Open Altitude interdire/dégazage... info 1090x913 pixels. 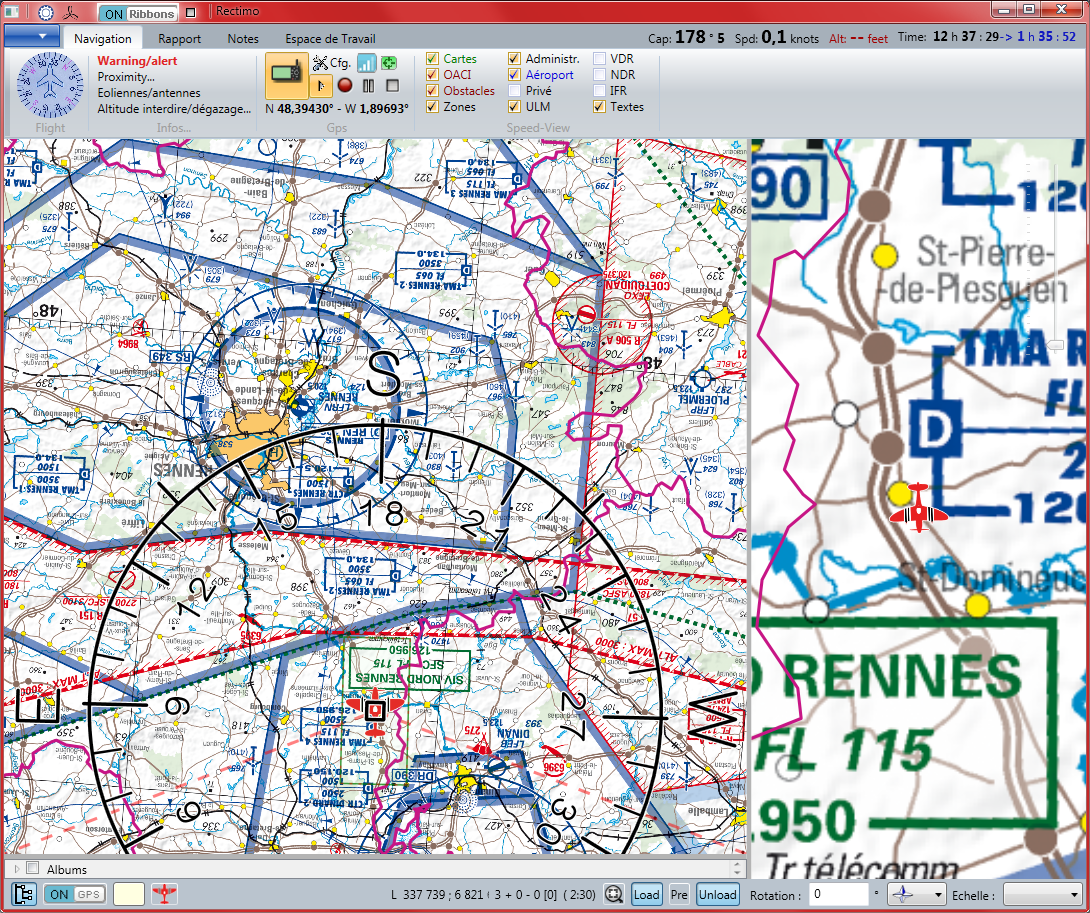point(174,108)
